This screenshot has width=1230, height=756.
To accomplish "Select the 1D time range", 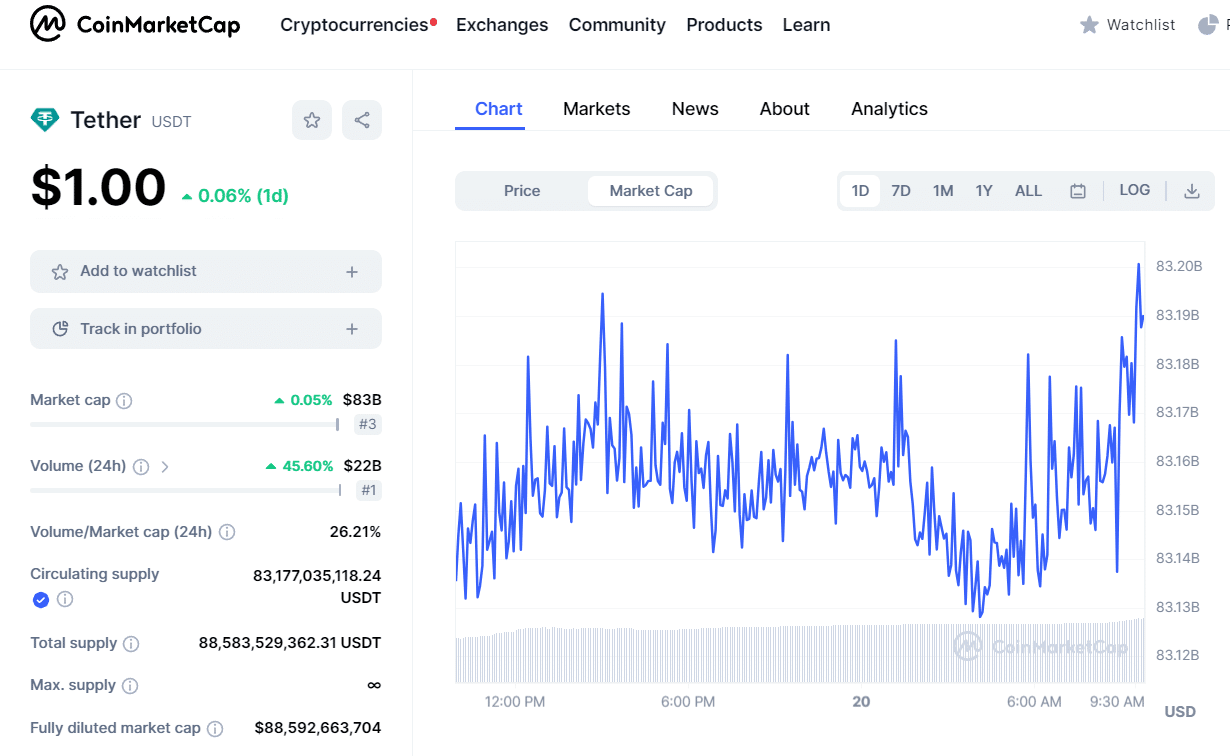I will click(x=860, y=191).
